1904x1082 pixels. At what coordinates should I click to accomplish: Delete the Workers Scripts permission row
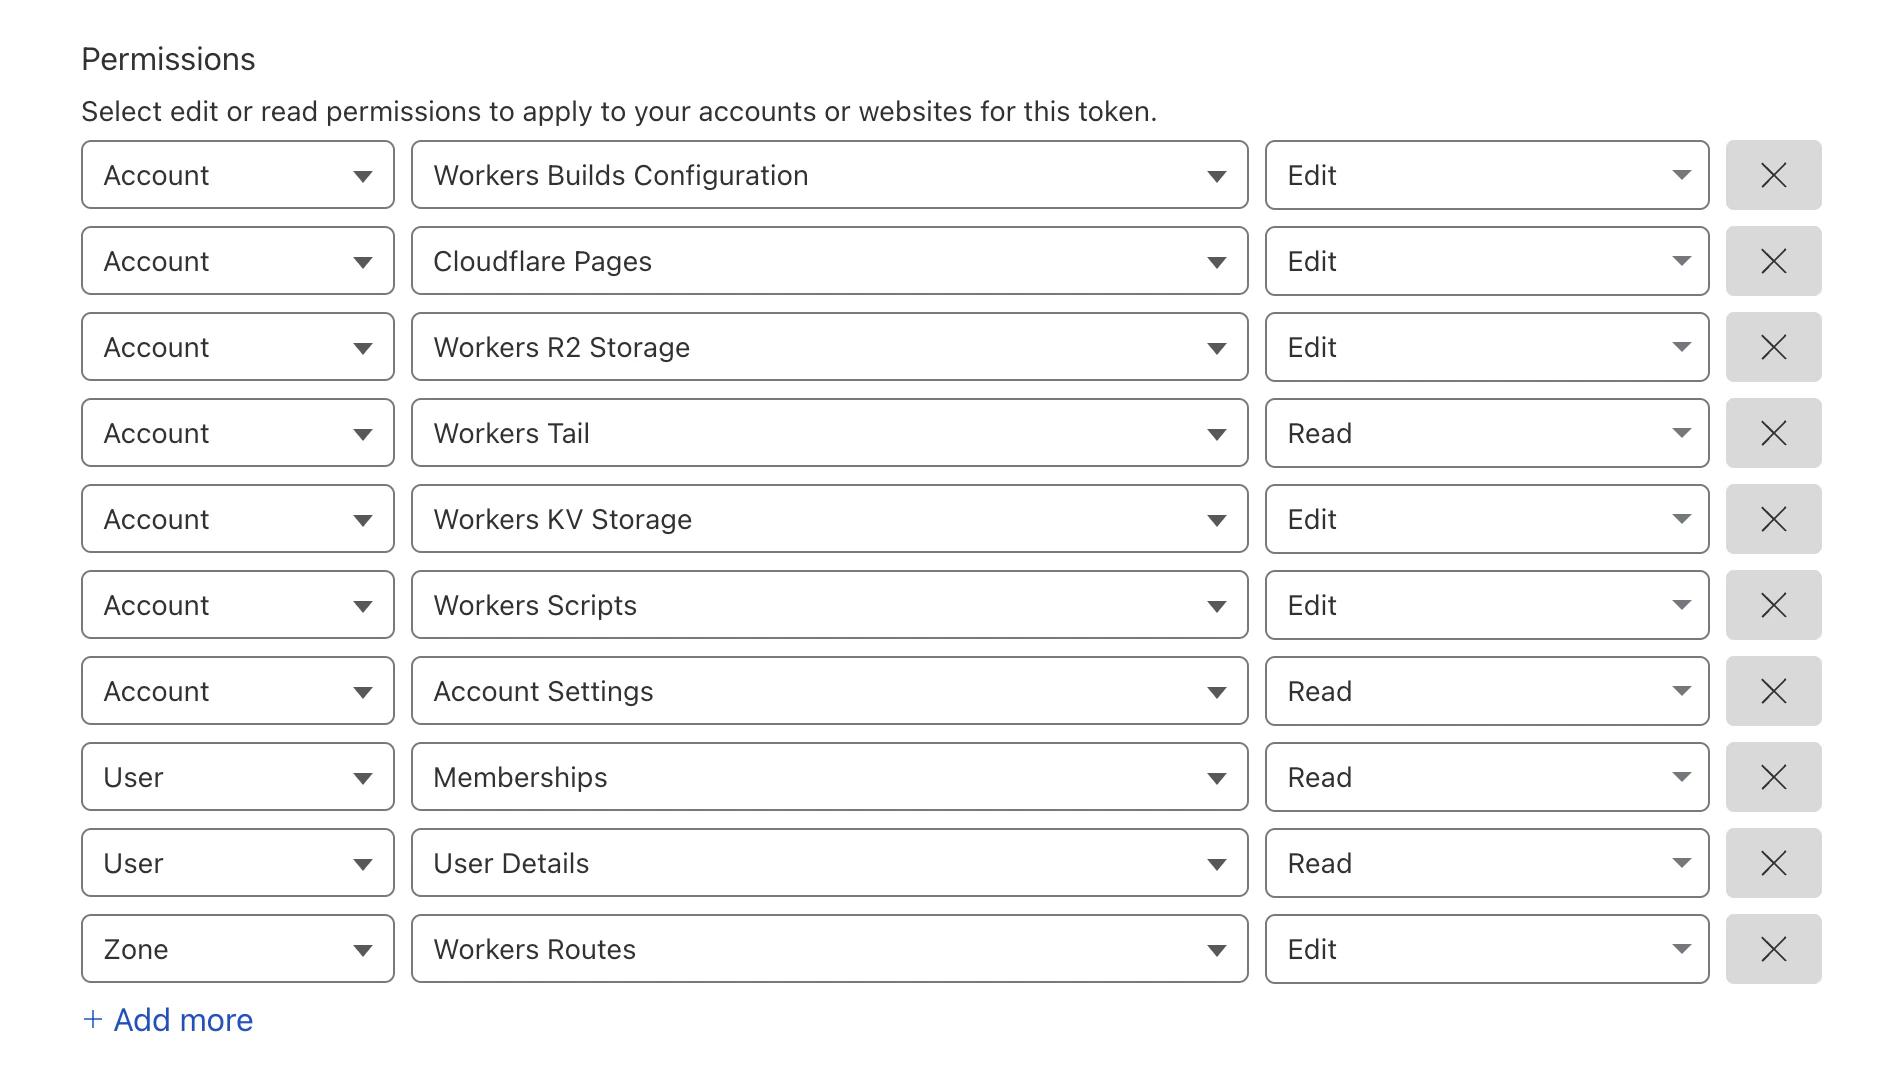point(1773,605)
